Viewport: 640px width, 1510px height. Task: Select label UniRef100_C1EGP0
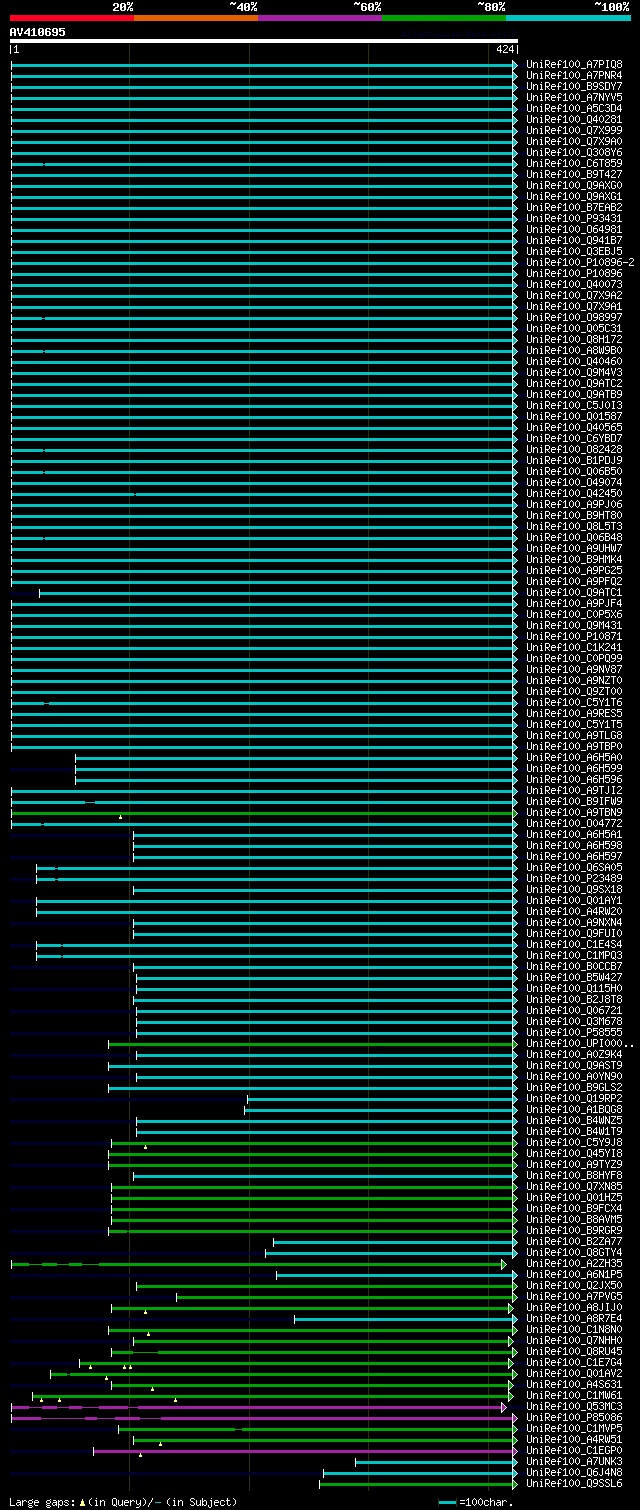click(x=574, y=1450)
